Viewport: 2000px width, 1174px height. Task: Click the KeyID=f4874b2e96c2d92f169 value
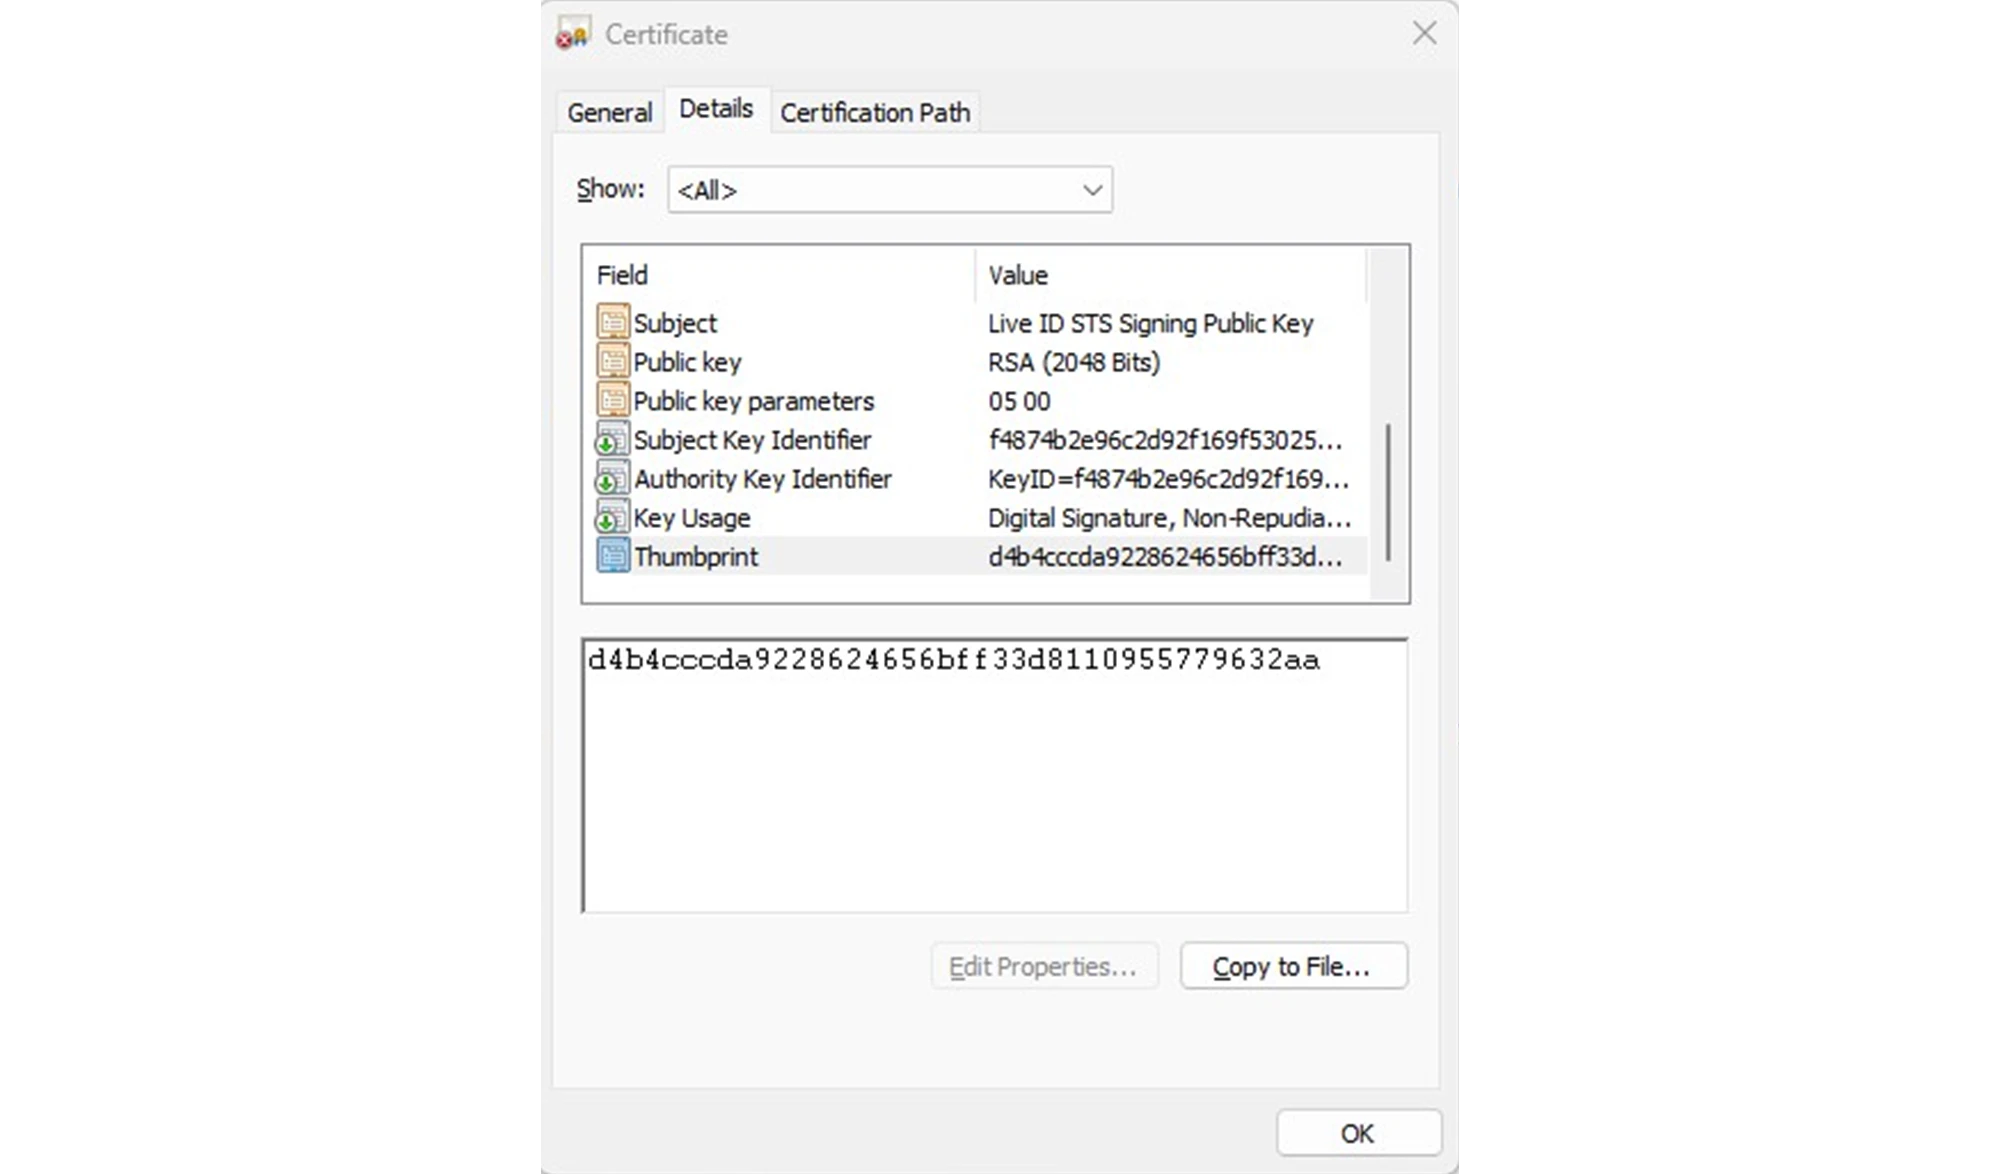point(1168,479)
